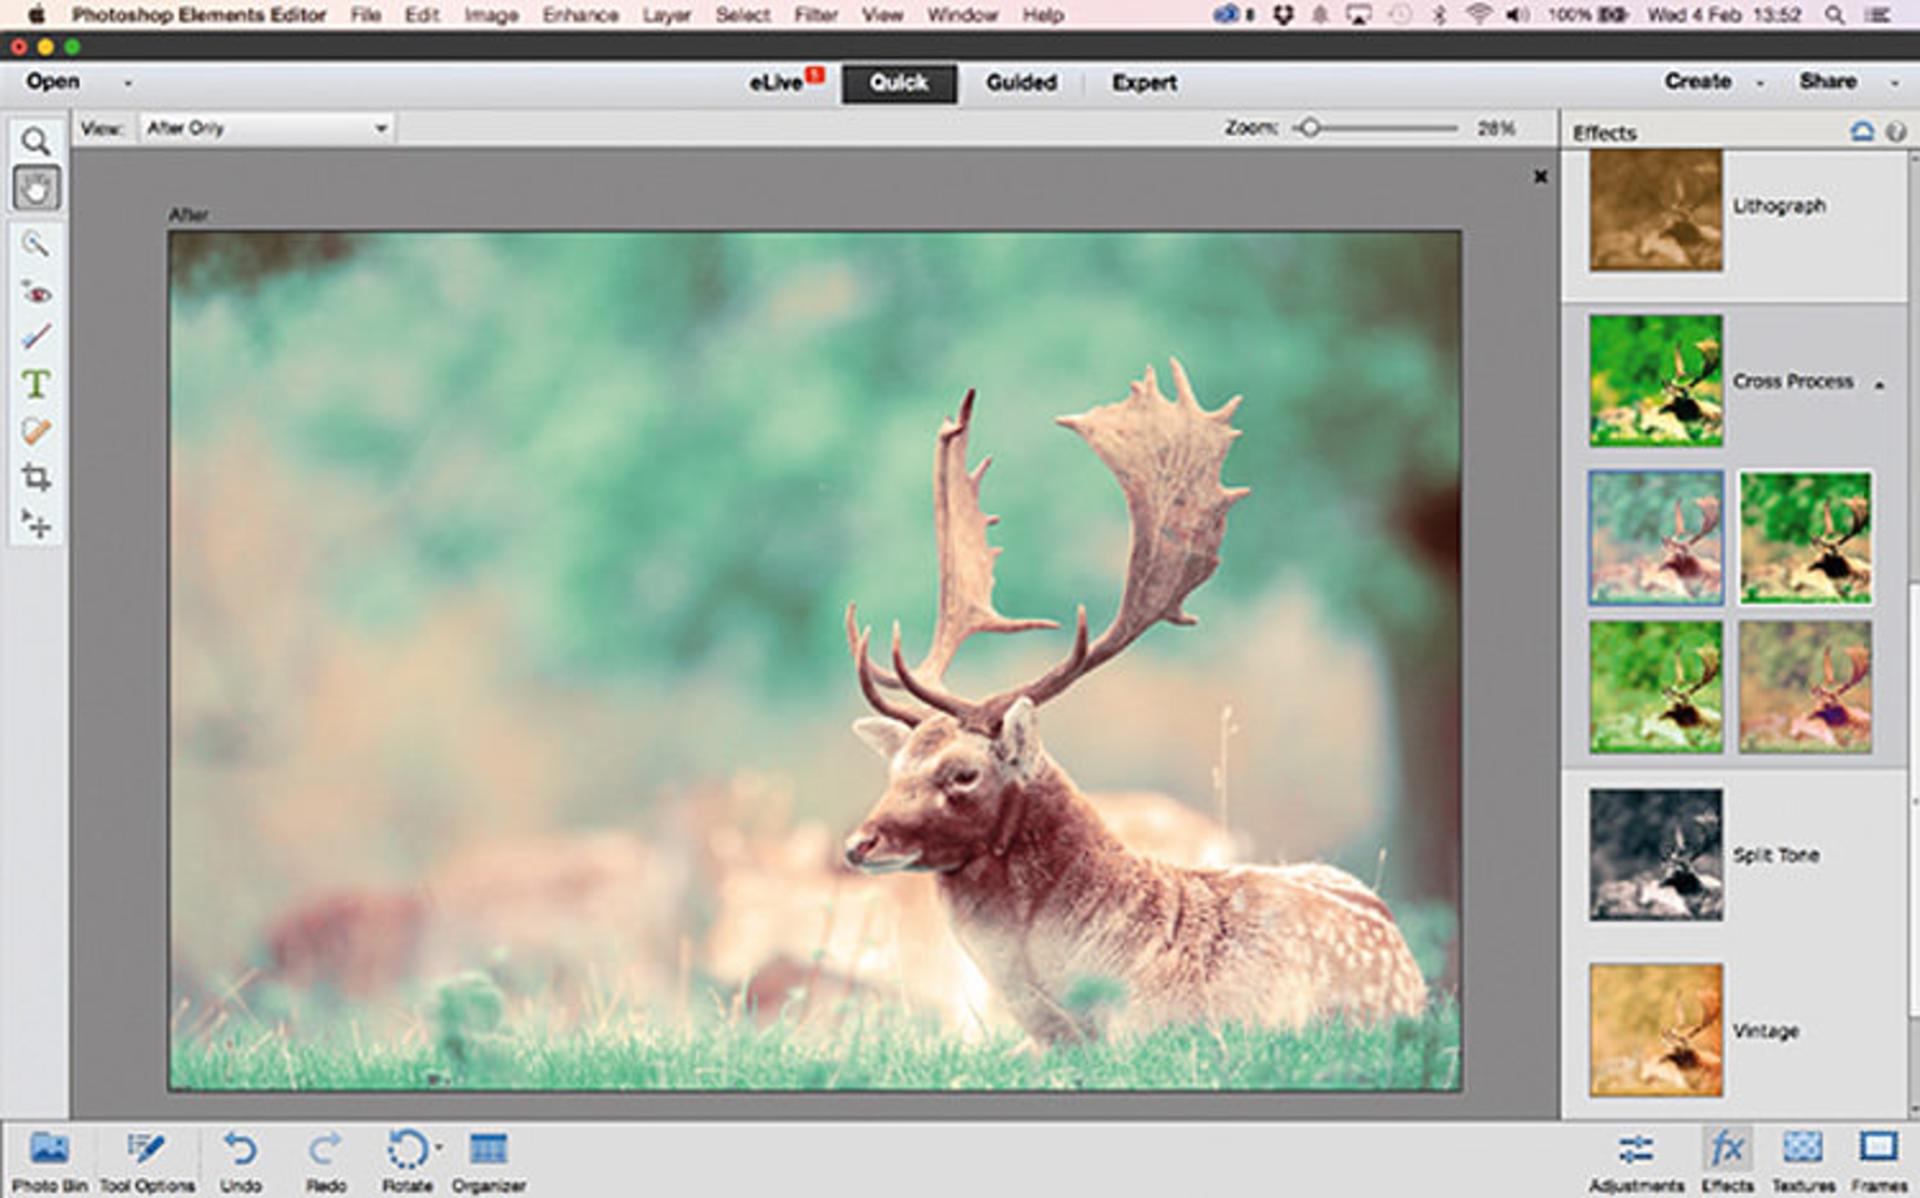
Task: Toggle the Photo Bin panel
Action: [49, 1162]
